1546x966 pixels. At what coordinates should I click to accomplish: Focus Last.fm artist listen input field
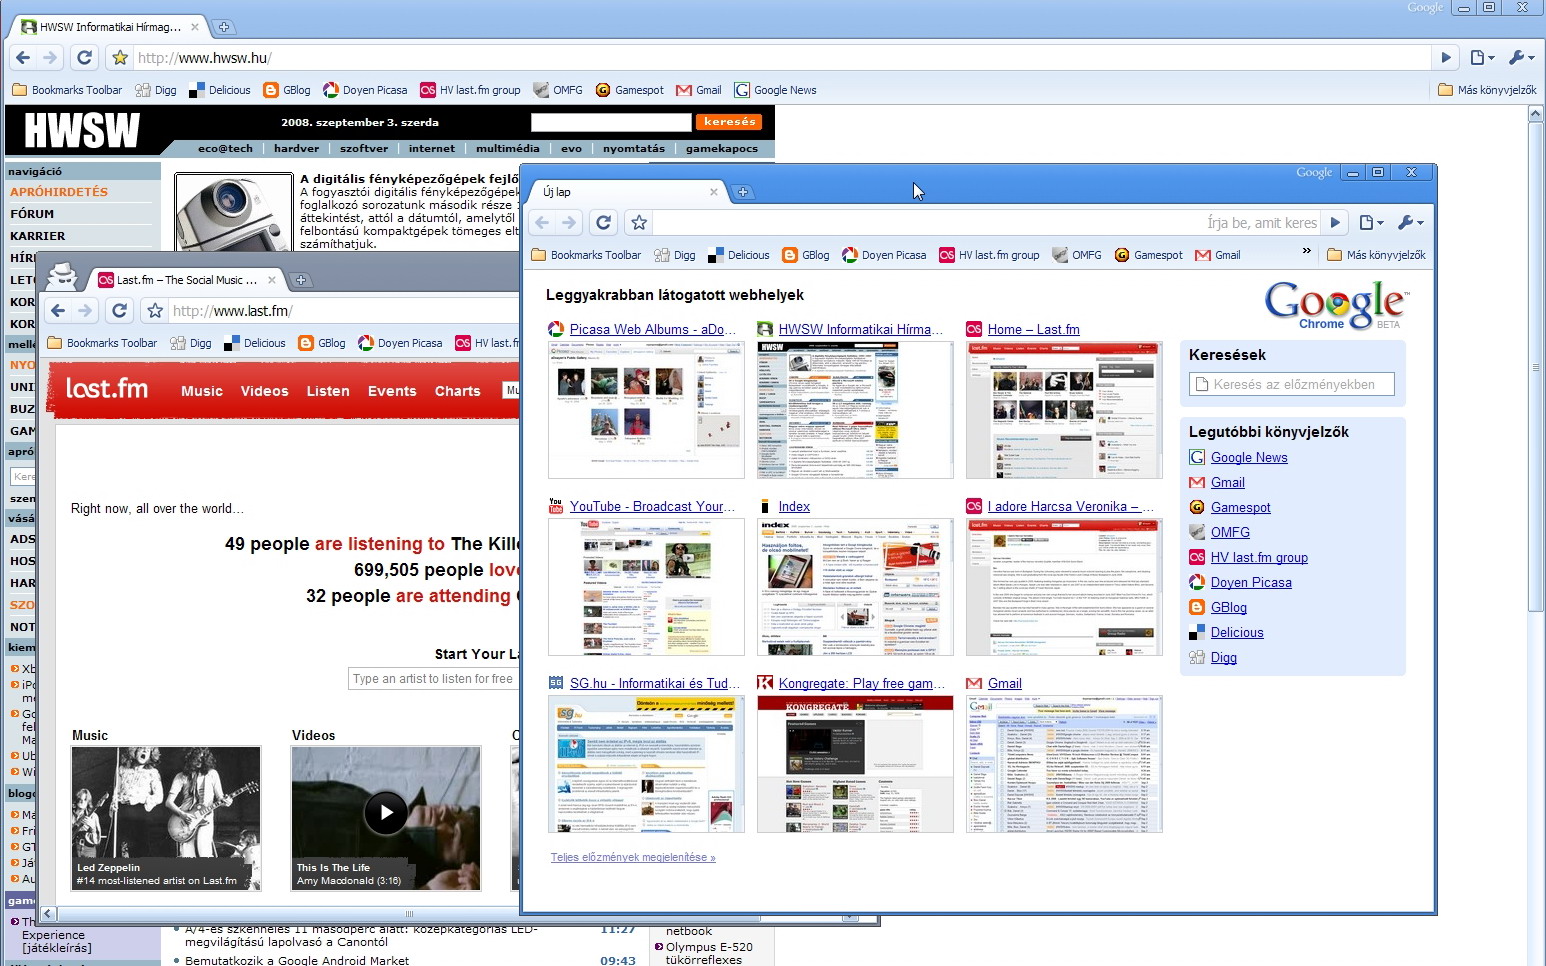click(433, 678)
